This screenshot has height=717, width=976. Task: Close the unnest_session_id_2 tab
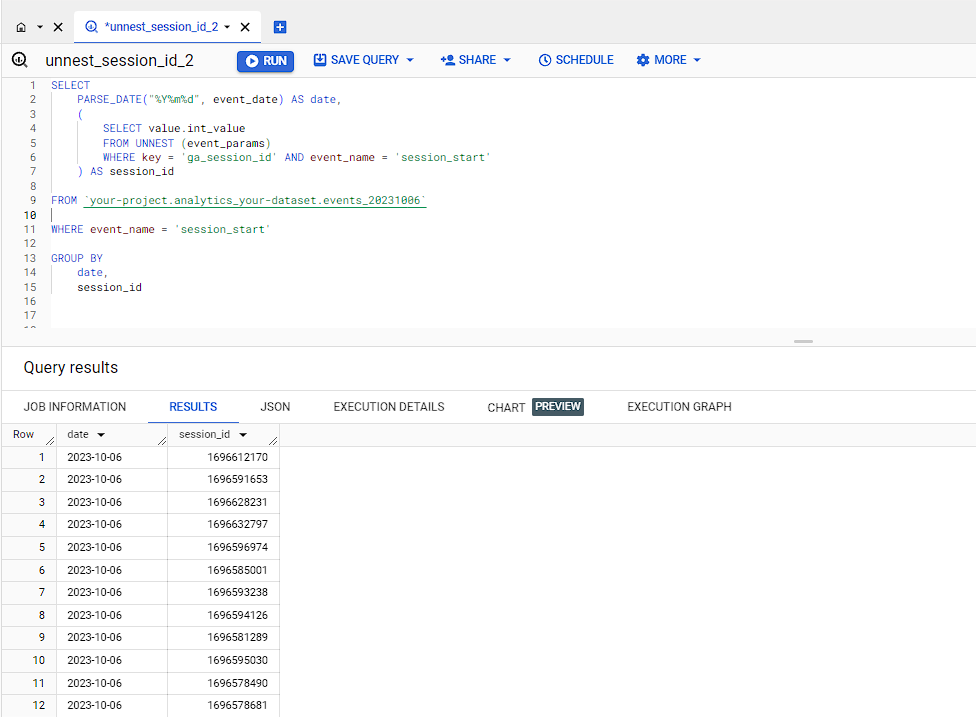245,27
